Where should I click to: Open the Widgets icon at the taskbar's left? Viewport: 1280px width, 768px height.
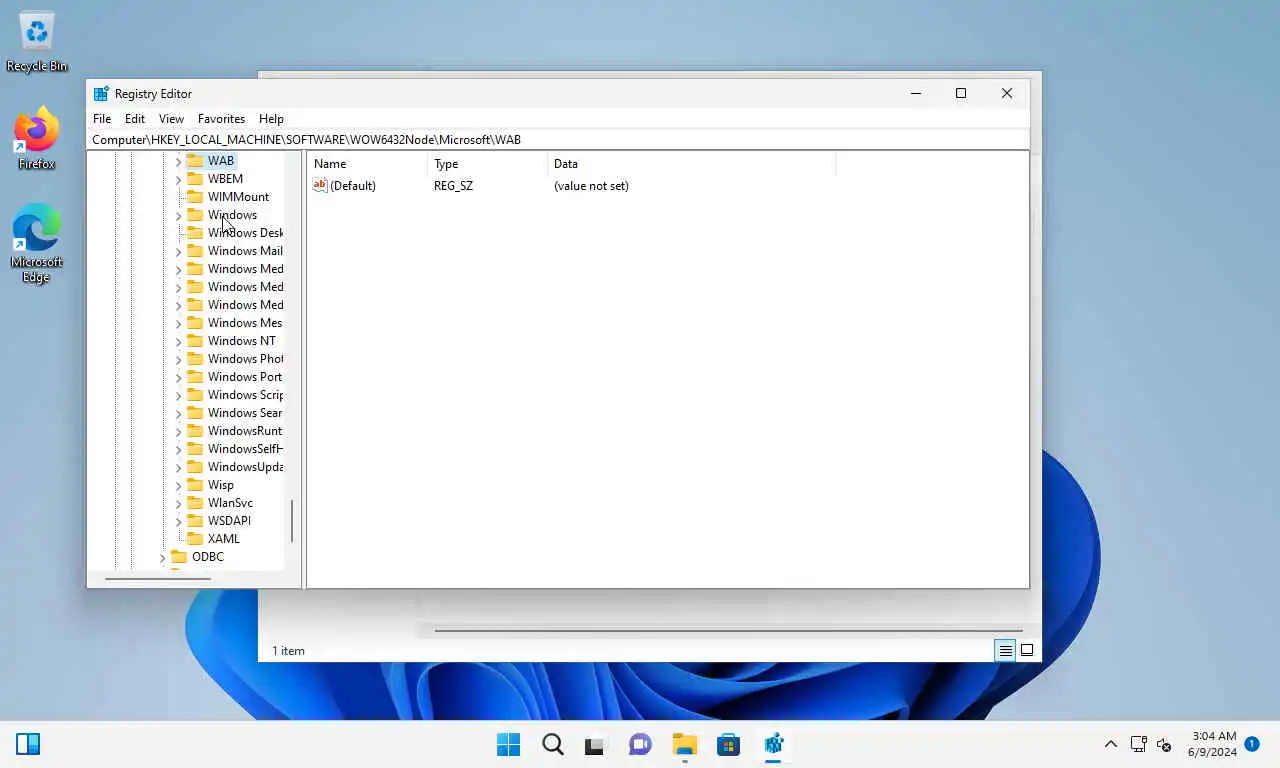tap(28, 744)
